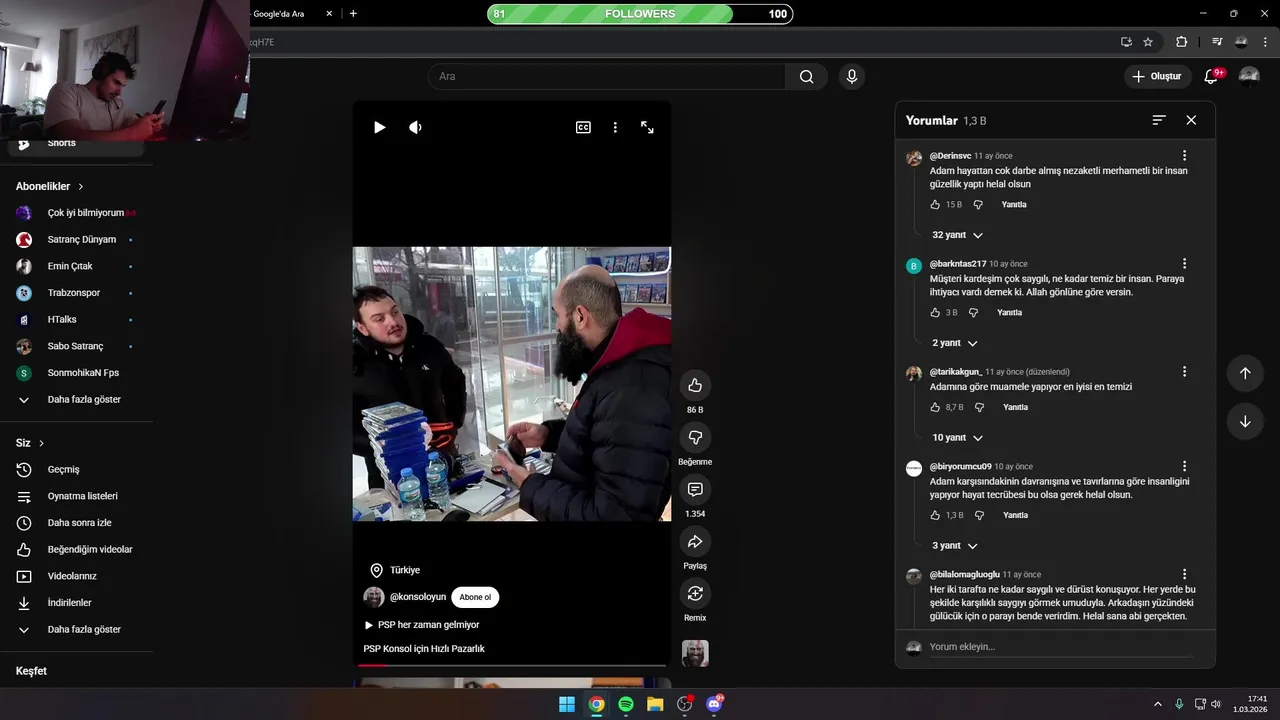Mute the Shorts video volume
1280x720 pixels.
(x=415, y=127)
